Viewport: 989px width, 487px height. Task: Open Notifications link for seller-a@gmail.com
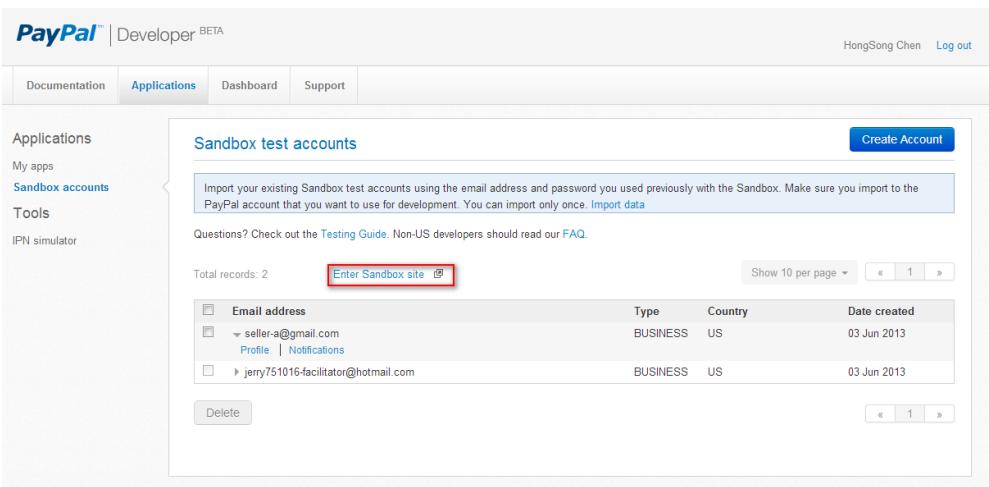[317, 350]
